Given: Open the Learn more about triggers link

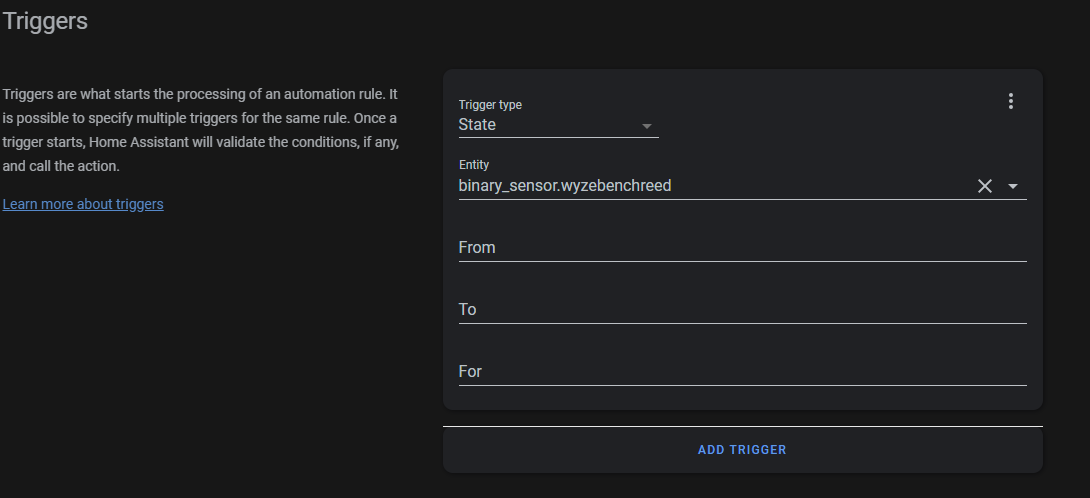Looking at the screenshot, I should [x=83, y=204].
